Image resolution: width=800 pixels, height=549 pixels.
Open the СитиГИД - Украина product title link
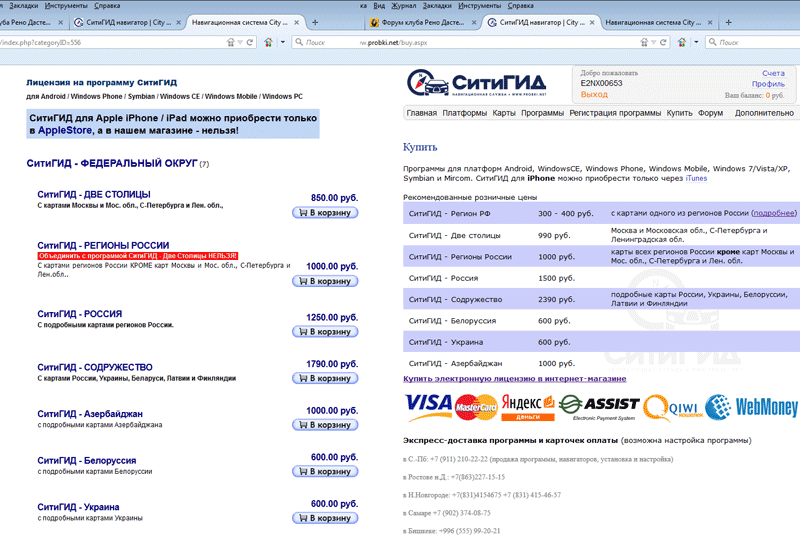coord(78,507)
